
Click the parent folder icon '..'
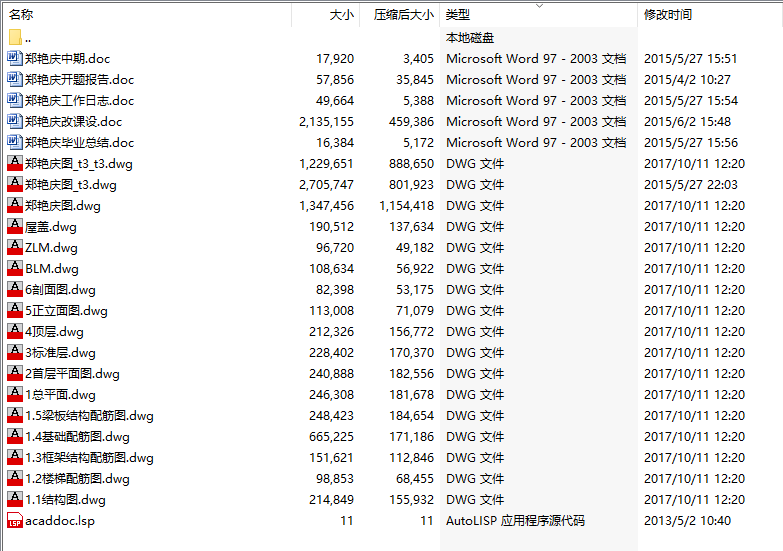point(15,37)
